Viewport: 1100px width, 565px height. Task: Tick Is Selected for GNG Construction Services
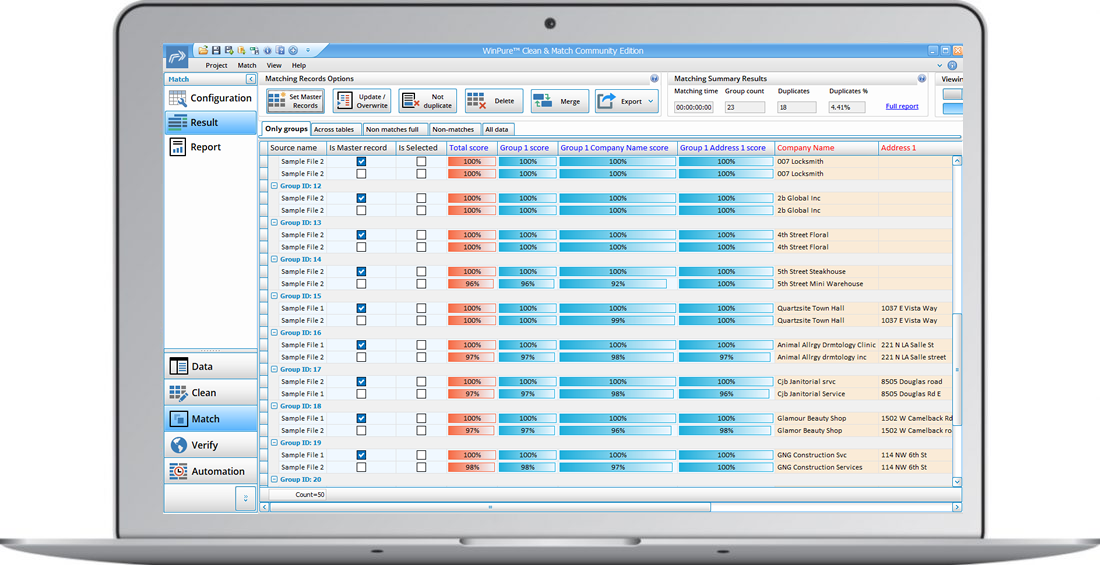(x=421, y=467)
